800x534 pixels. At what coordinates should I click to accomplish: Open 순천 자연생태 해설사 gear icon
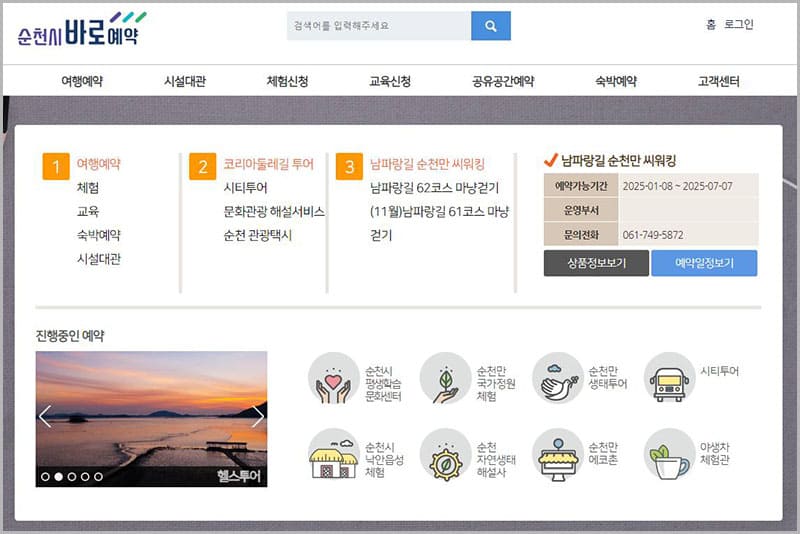pos(446,454)
